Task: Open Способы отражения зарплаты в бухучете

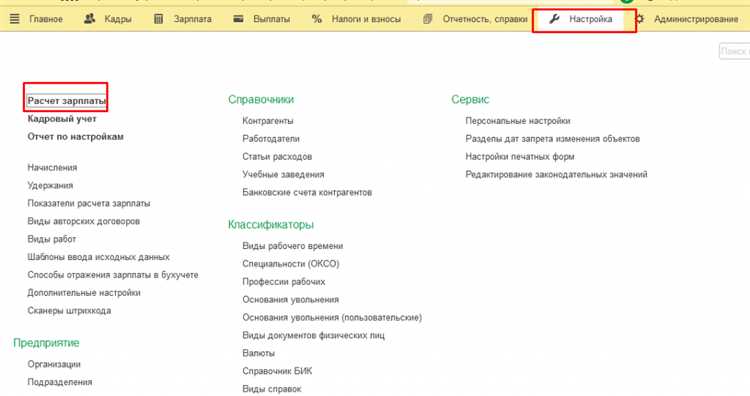Action: 113,275
